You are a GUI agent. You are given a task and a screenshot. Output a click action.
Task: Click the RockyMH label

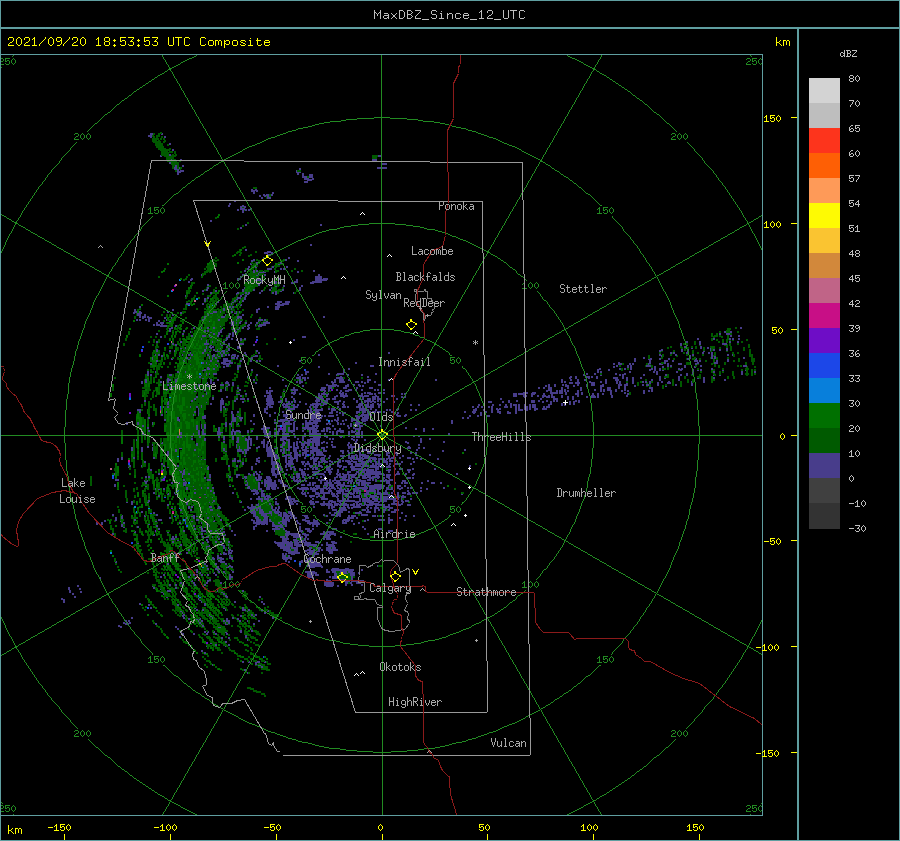tap(264, 280)
